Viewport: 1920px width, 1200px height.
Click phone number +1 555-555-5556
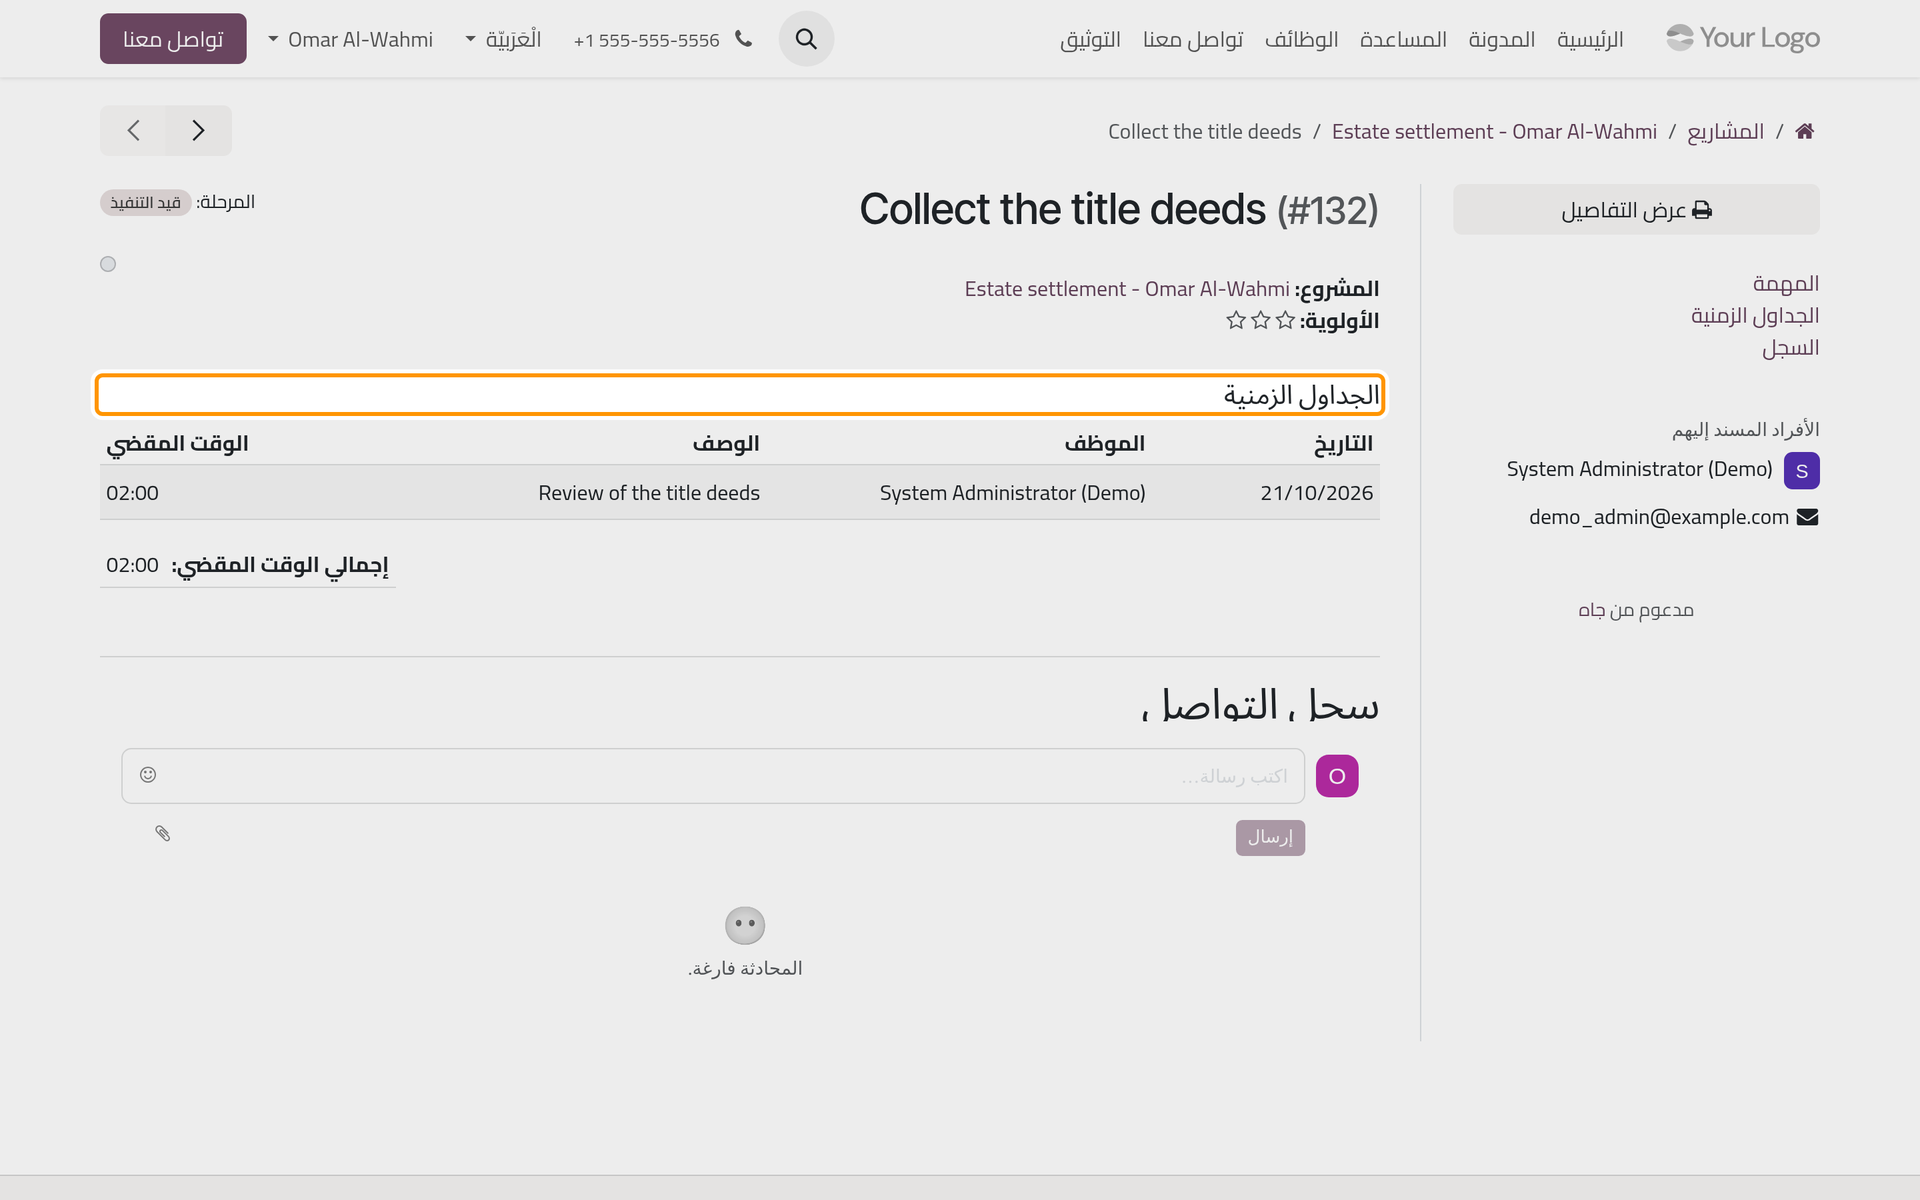647,40
